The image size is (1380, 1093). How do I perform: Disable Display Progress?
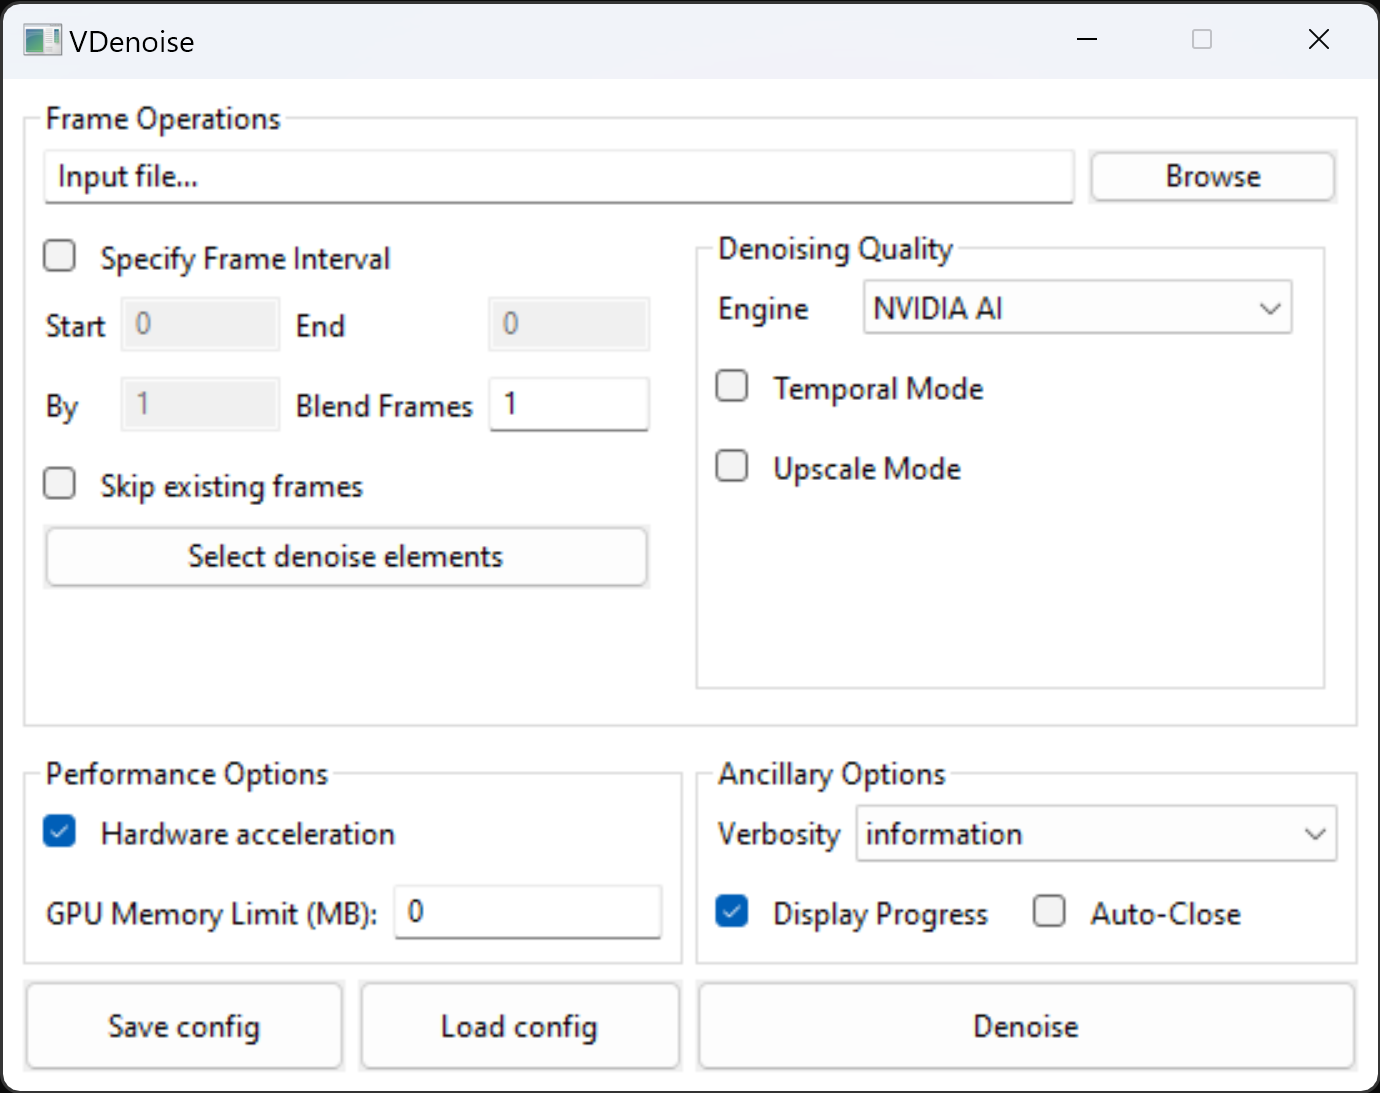click(x=731, y=911)
